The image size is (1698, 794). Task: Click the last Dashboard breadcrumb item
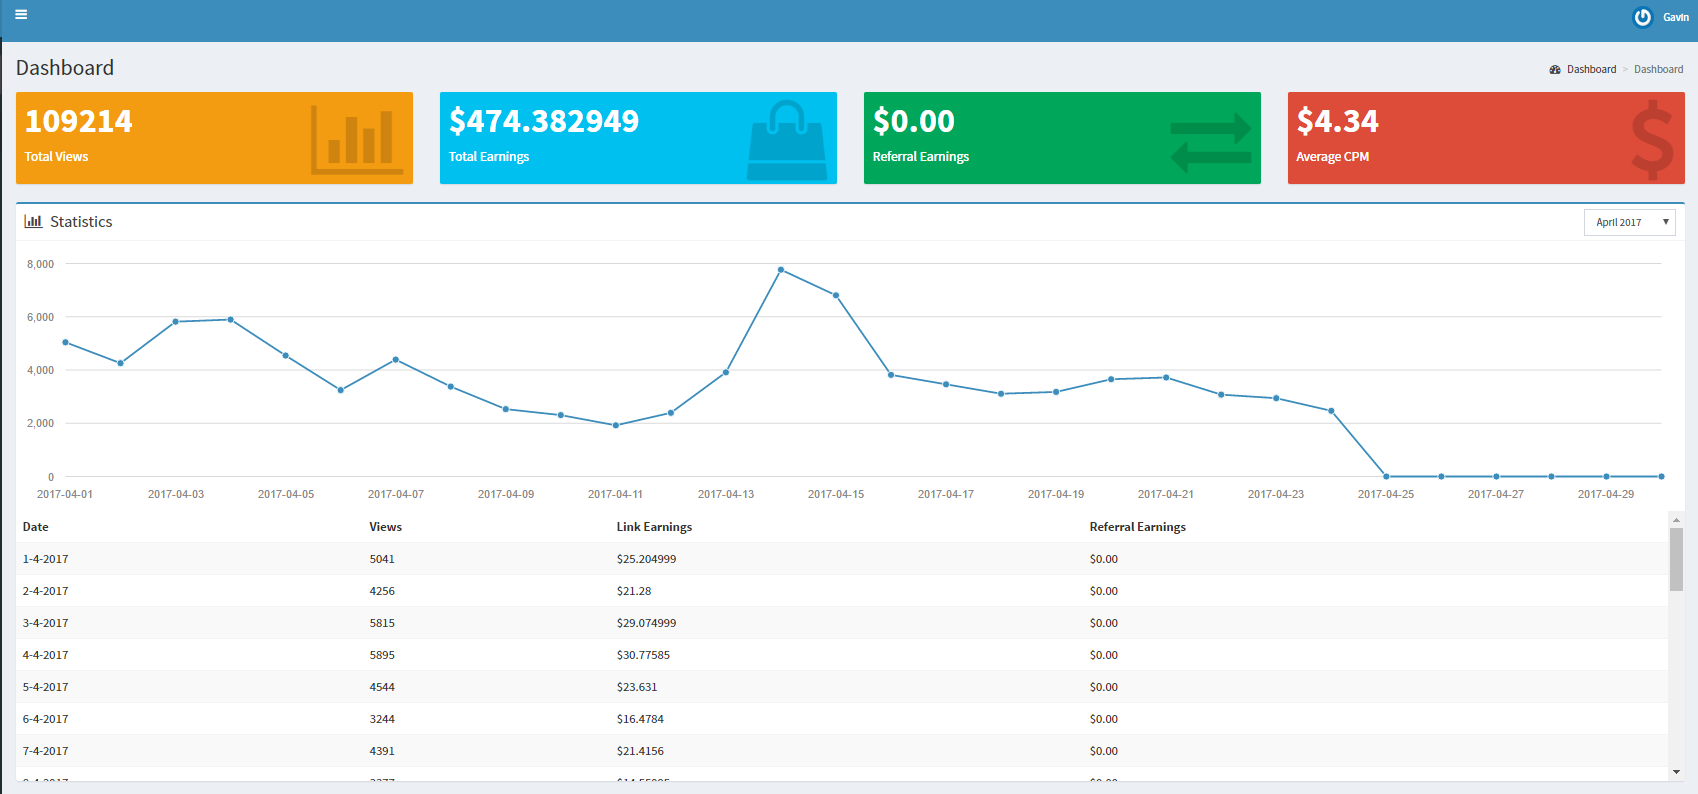[x=1658, y=70]
